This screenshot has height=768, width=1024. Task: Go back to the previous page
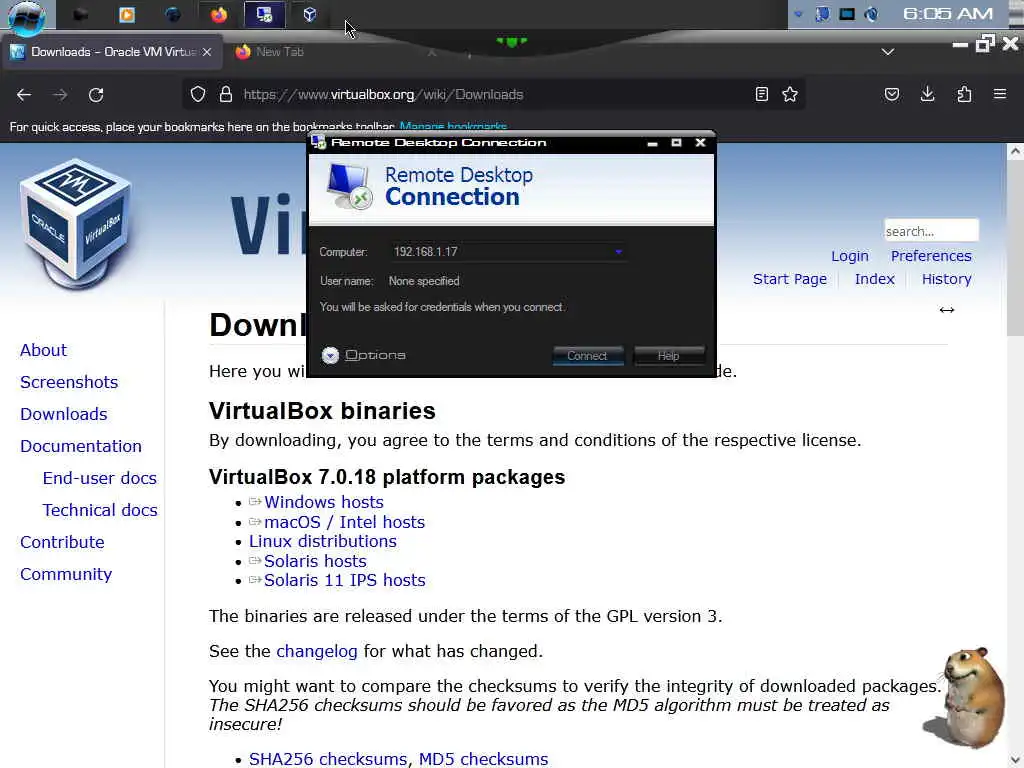pyautogui.click(x=24, y=95)
